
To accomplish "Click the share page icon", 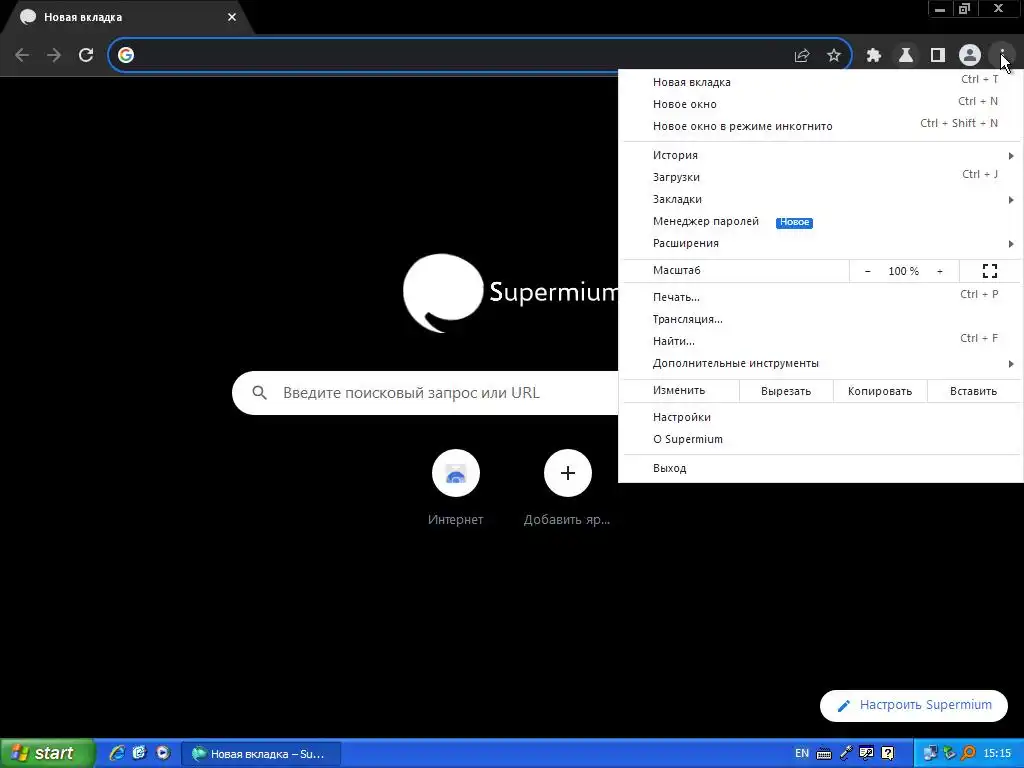I will tap(802, 56).
